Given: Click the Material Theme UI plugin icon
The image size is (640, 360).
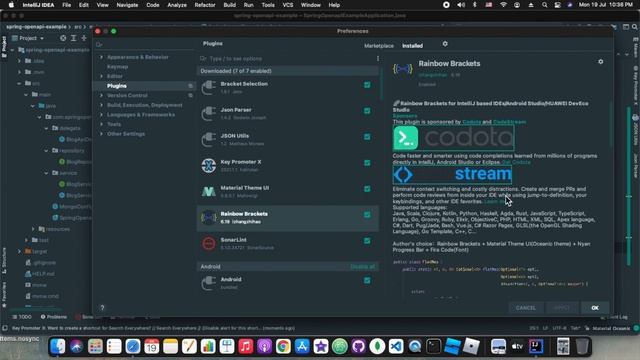Looking at the screenshot, I should (x=209, y=191).
